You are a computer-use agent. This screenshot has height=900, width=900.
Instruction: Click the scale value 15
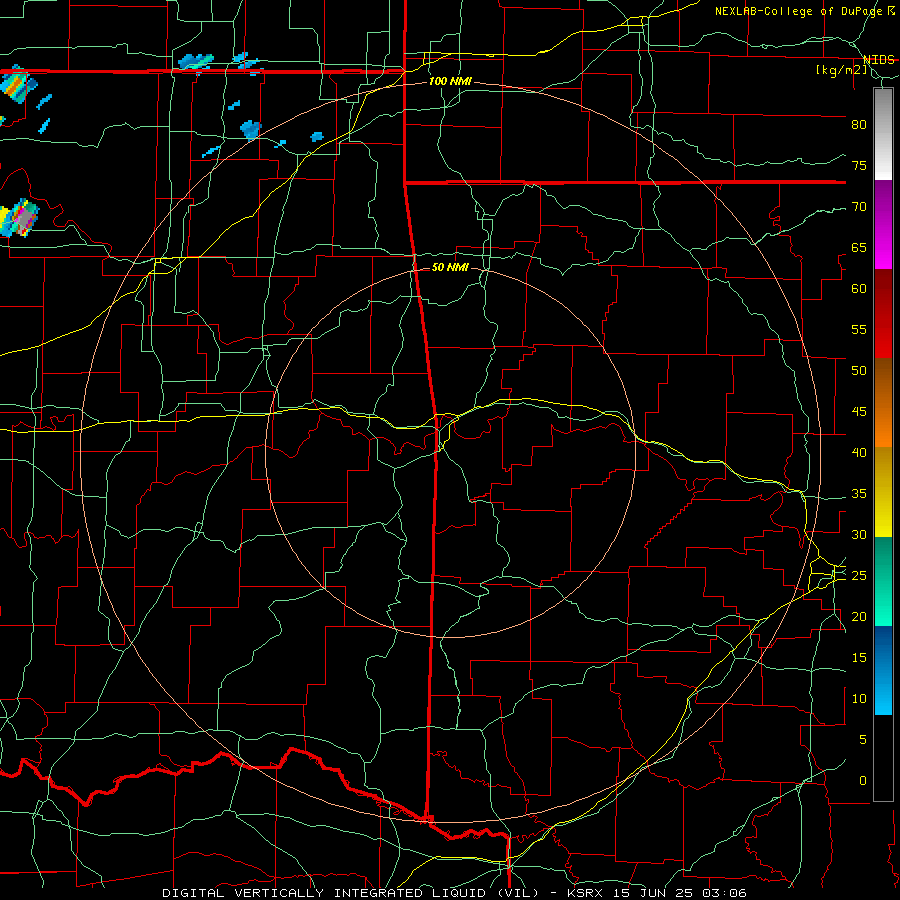tap(859, 658)
